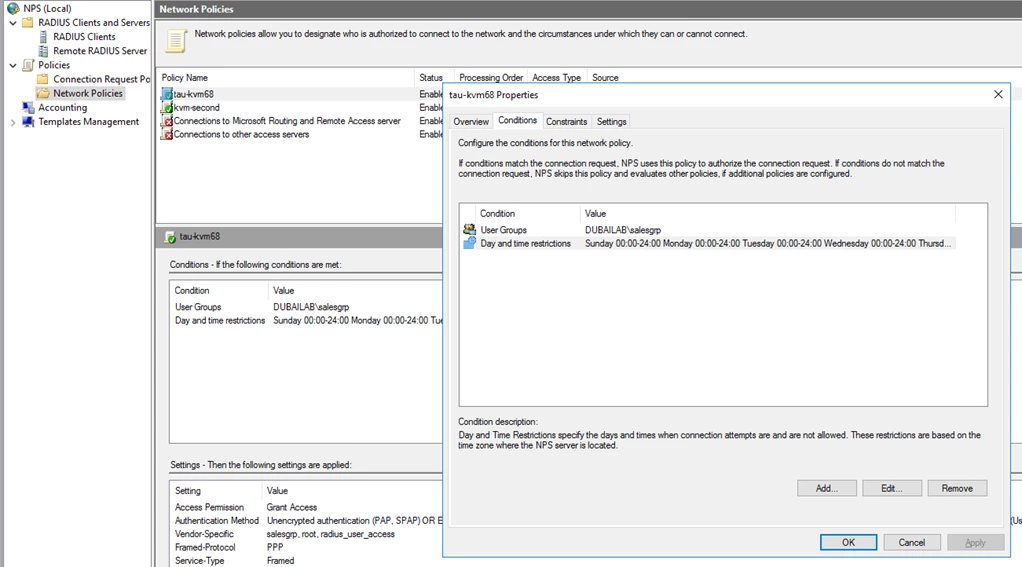Switch to the Overview tab
The height and width of the screenshot is (567, 1022).
(471, 122)
